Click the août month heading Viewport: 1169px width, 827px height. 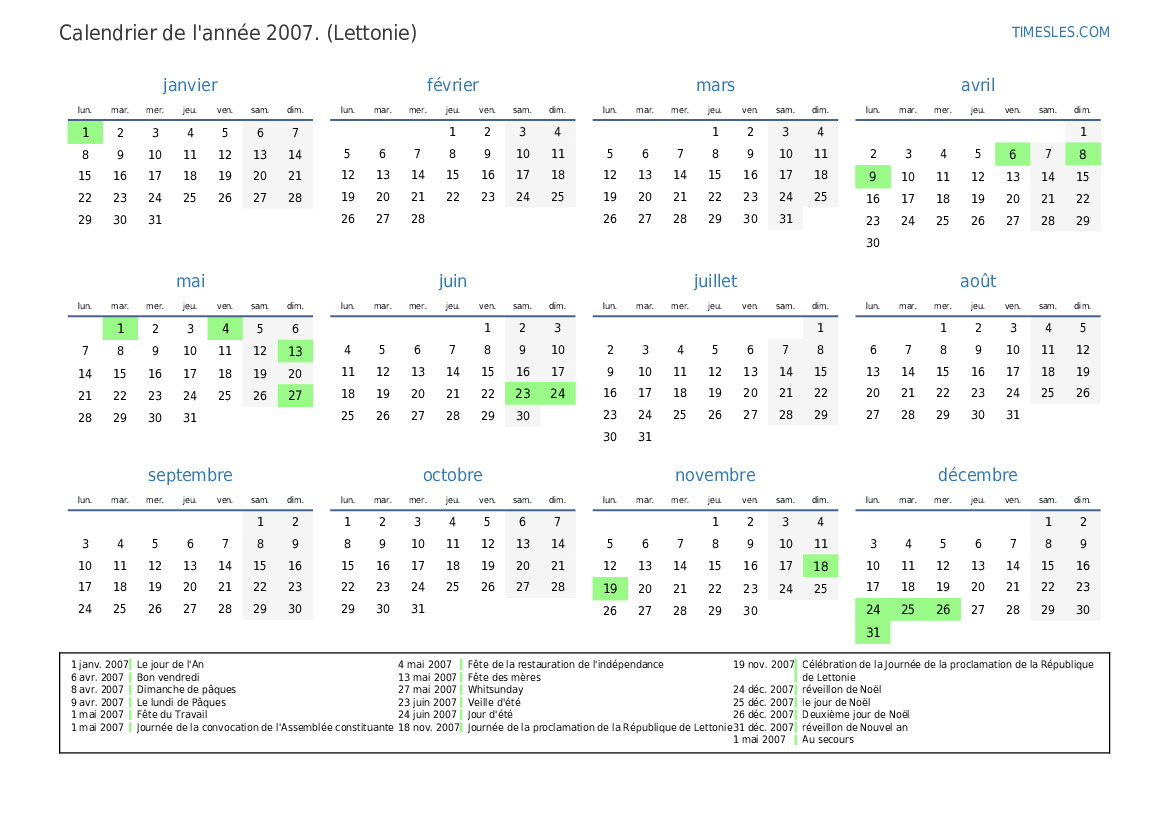pos(977,281)
